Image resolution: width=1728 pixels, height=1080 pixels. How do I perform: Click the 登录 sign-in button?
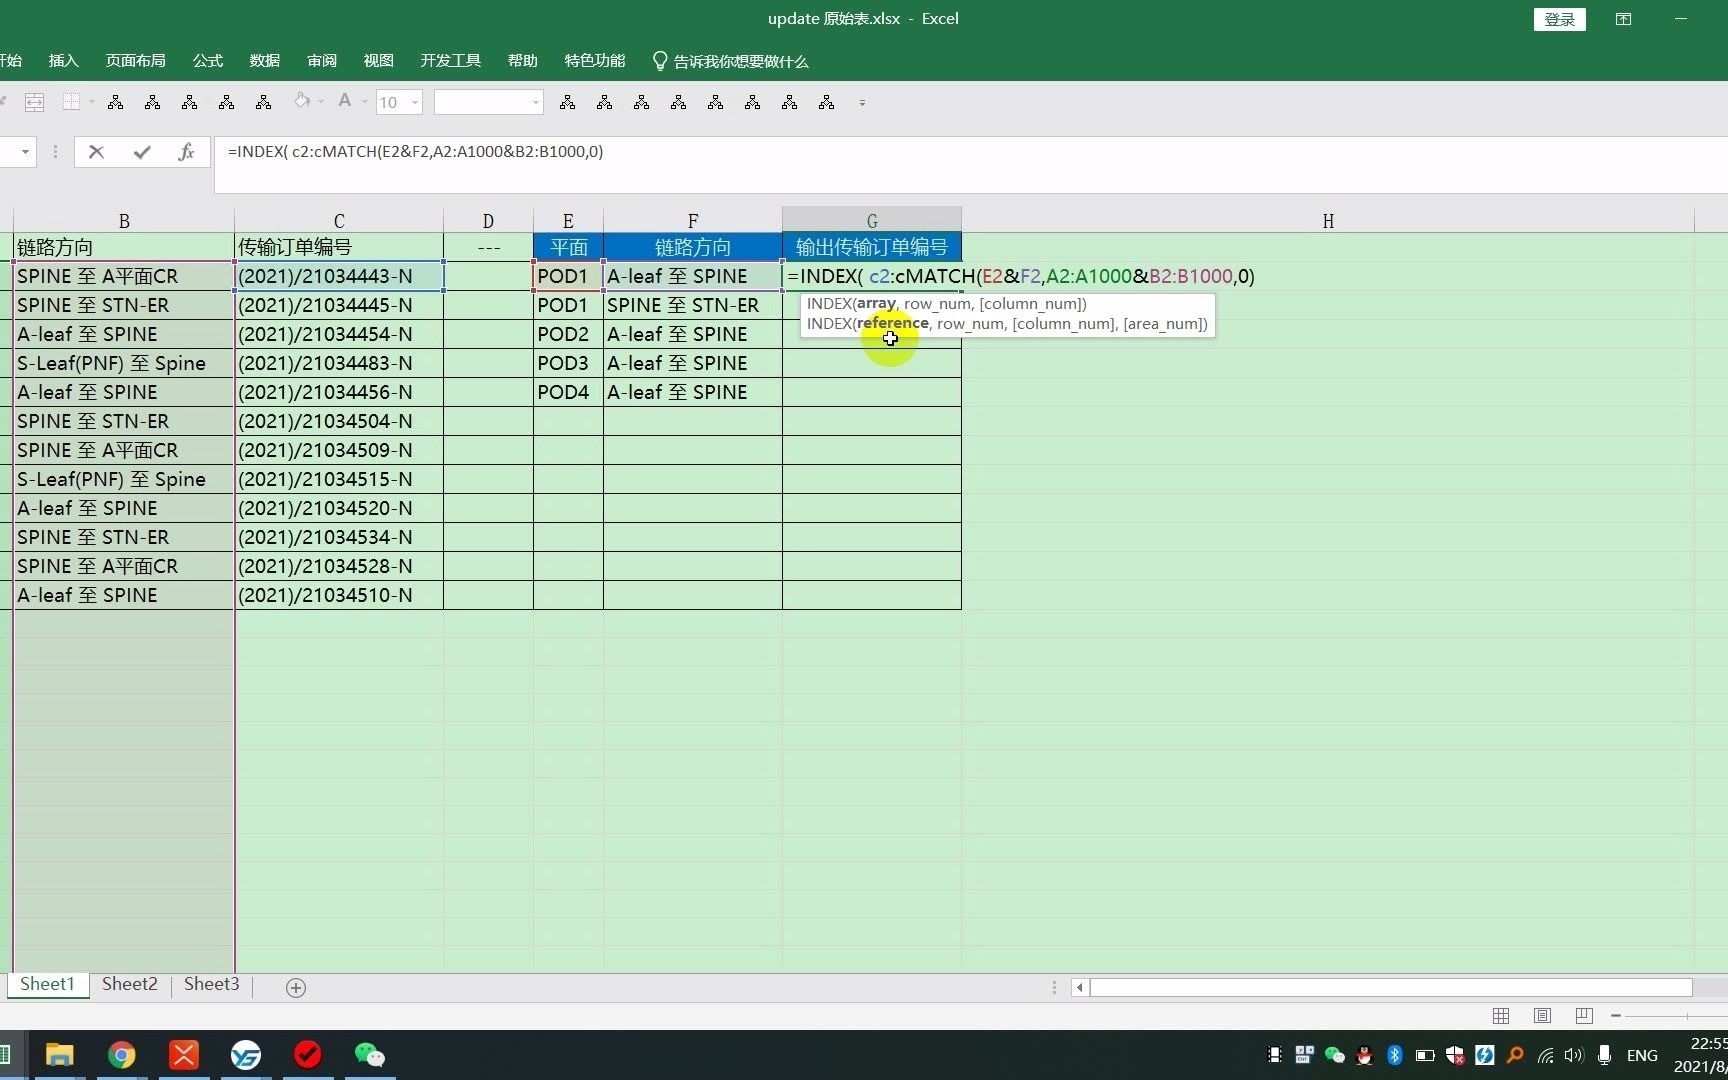[x=1560, y=19]
